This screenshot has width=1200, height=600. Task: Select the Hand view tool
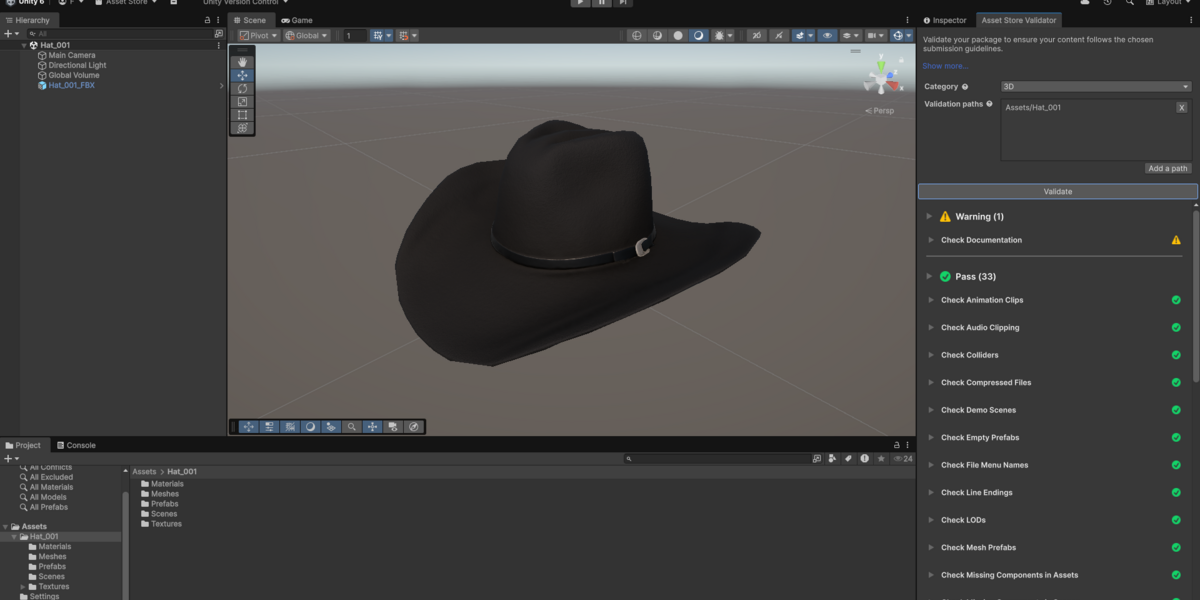pos(242,62)
